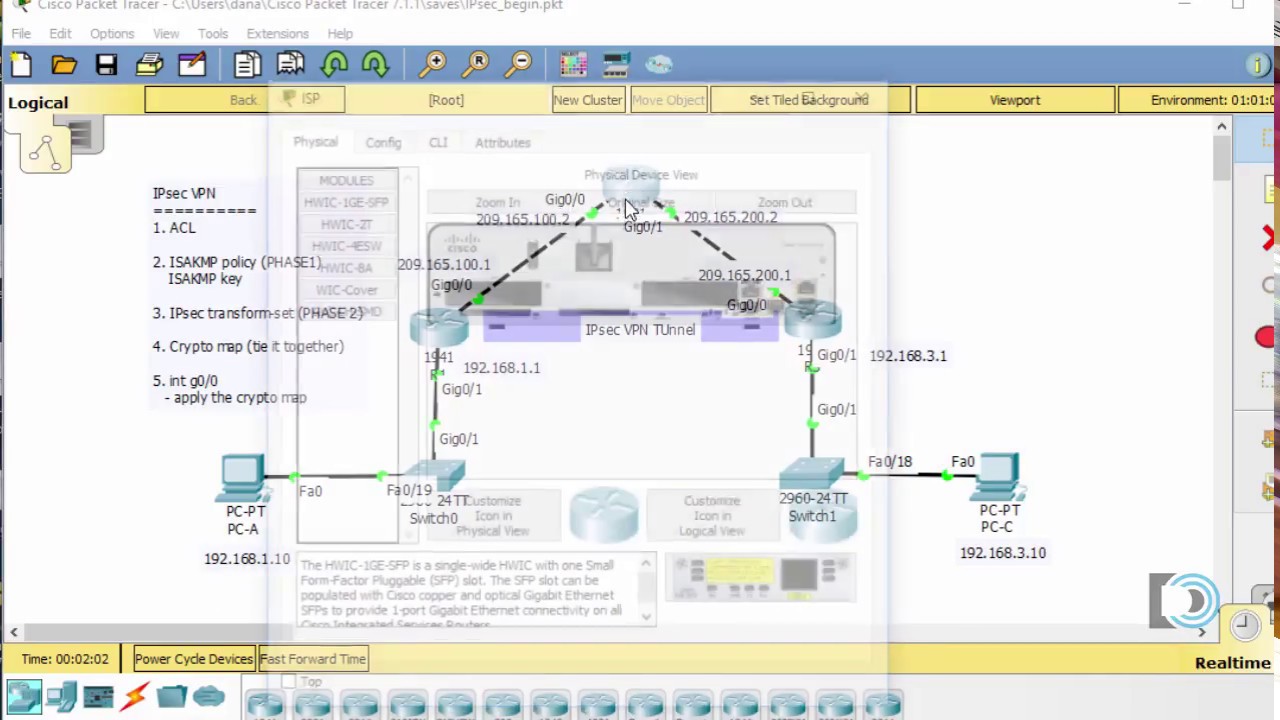Image resolution: width=1280 pixels, height=720 pixels.
Task: Select the Fa0/18 port label
Action: tap(890, 462)
